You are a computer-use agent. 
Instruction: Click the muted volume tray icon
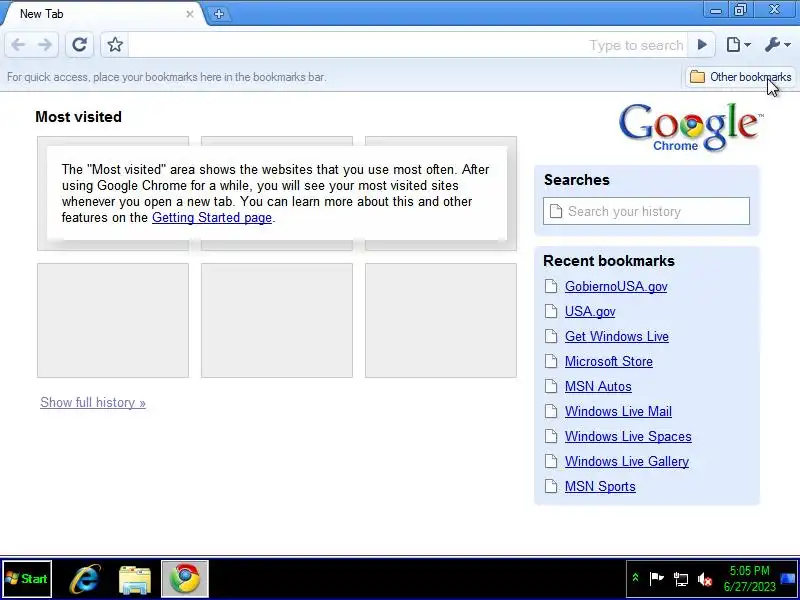point(705,579)
